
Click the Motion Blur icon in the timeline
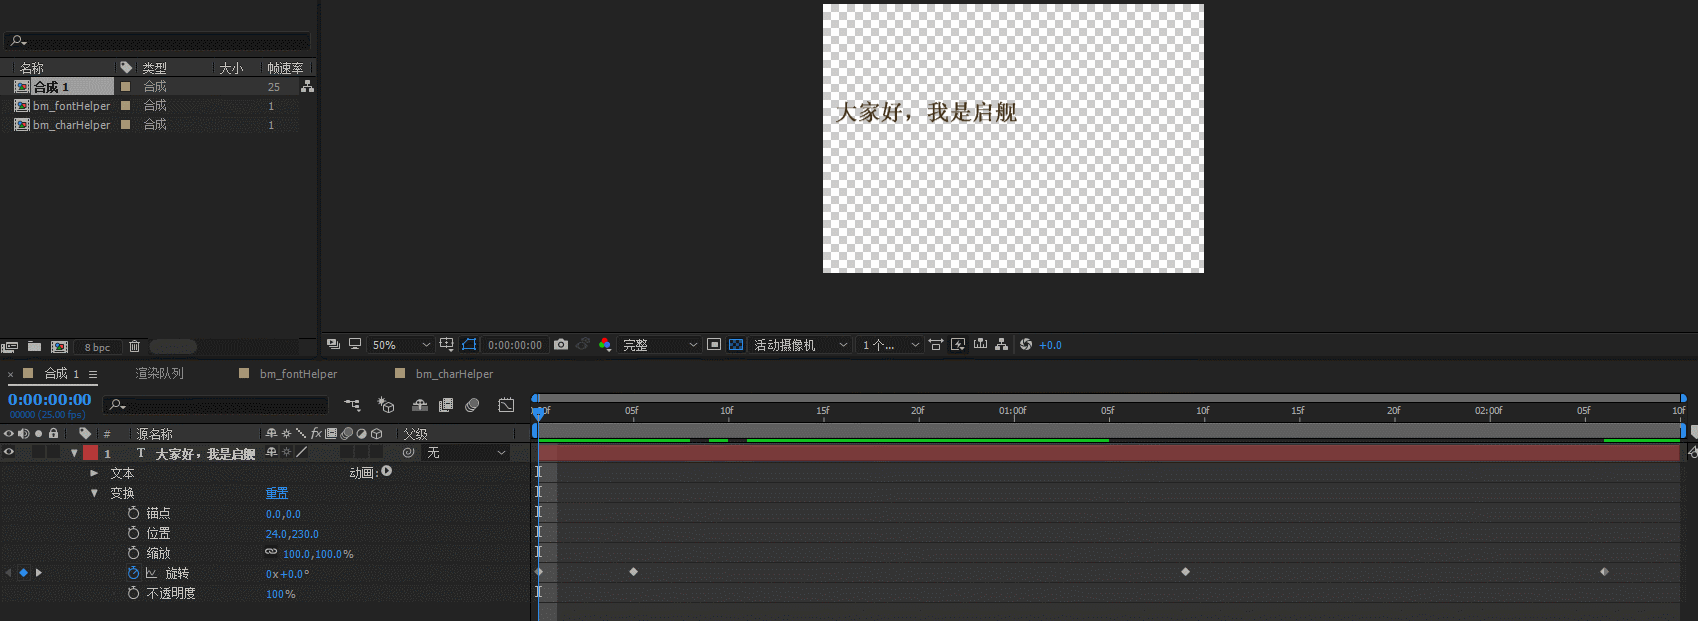(473, 405)
